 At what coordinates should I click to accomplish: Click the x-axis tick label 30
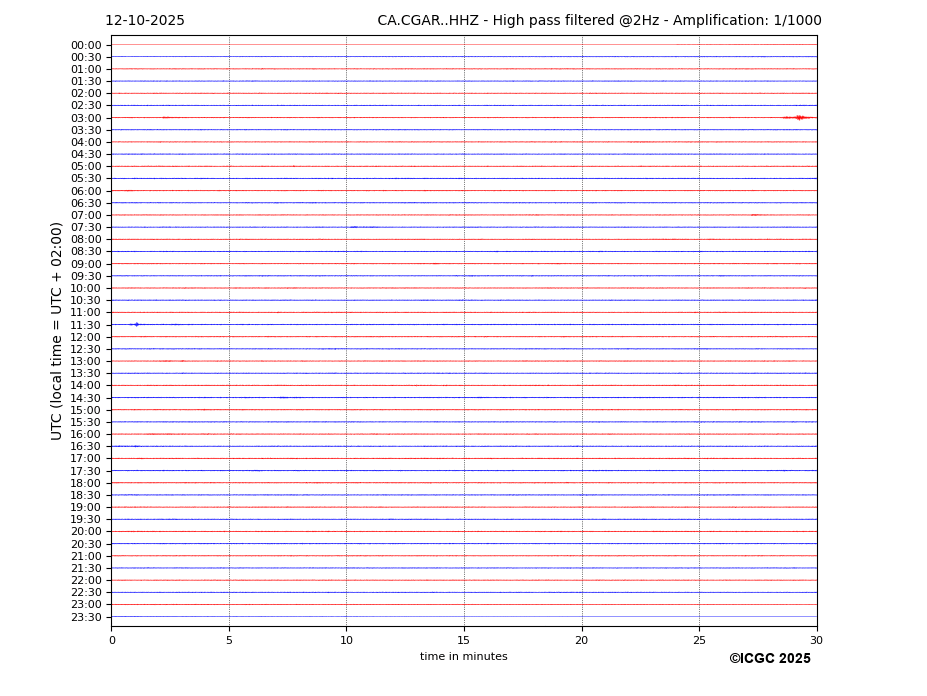816,640
